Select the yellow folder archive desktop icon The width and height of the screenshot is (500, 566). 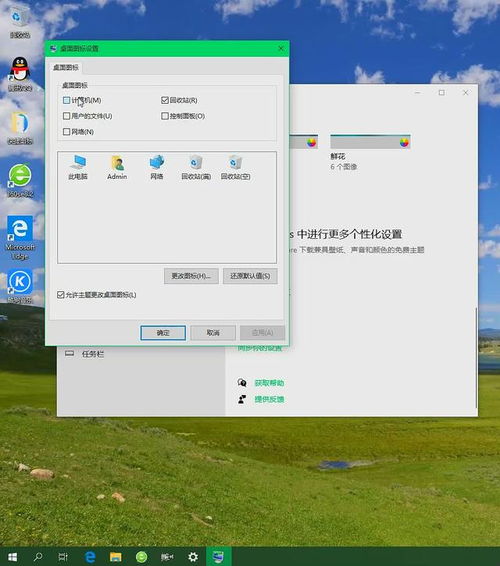coord(20,127)
